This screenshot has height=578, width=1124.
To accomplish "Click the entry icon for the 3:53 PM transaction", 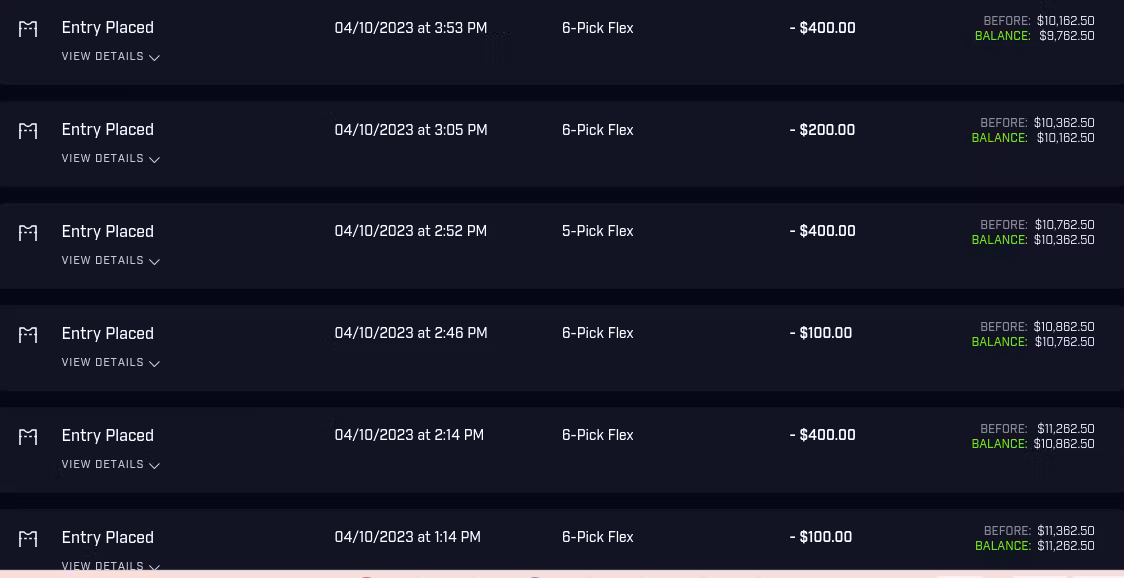I will 28,29.
